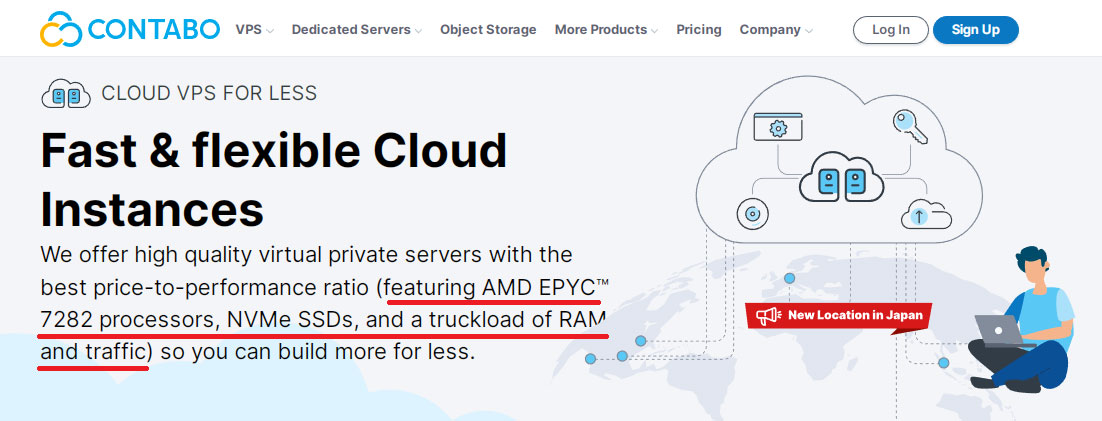Image resolution: width=1102 pixels, height=421 pixels.
Task: Expand the VPS dropdown chevron
Action: [270, 30]
